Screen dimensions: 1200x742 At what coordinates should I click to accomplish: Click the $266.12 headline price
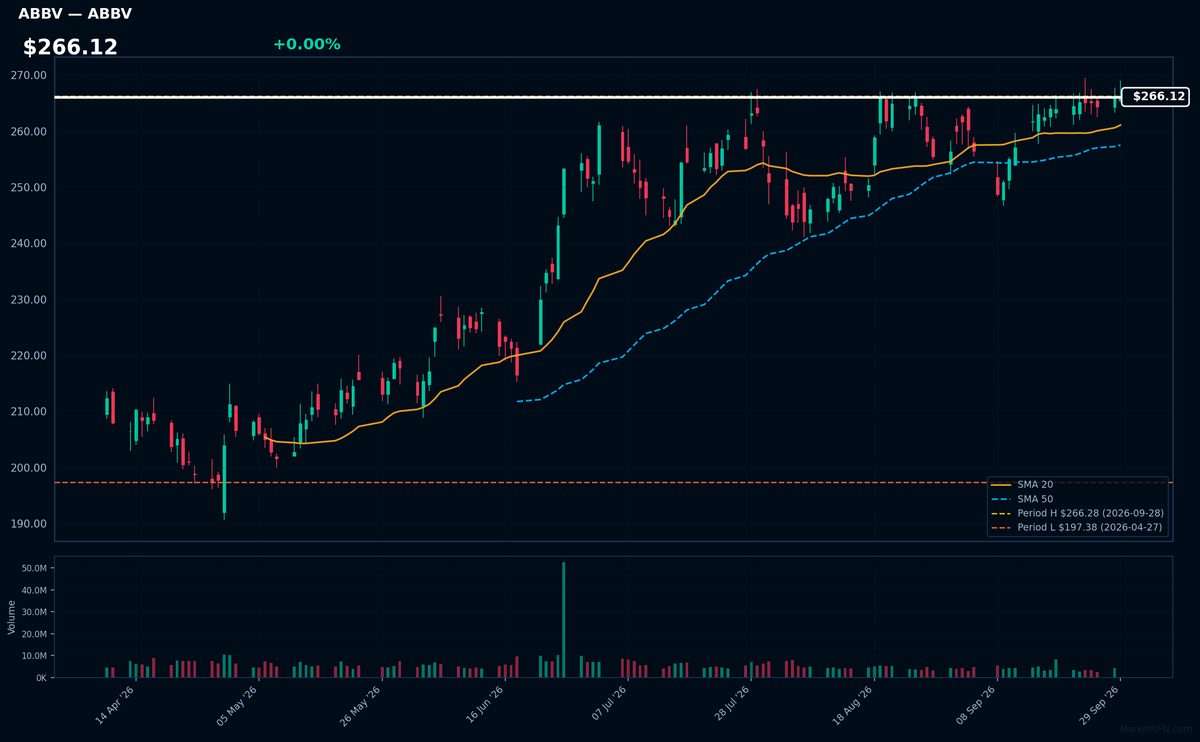pos(70,47)
